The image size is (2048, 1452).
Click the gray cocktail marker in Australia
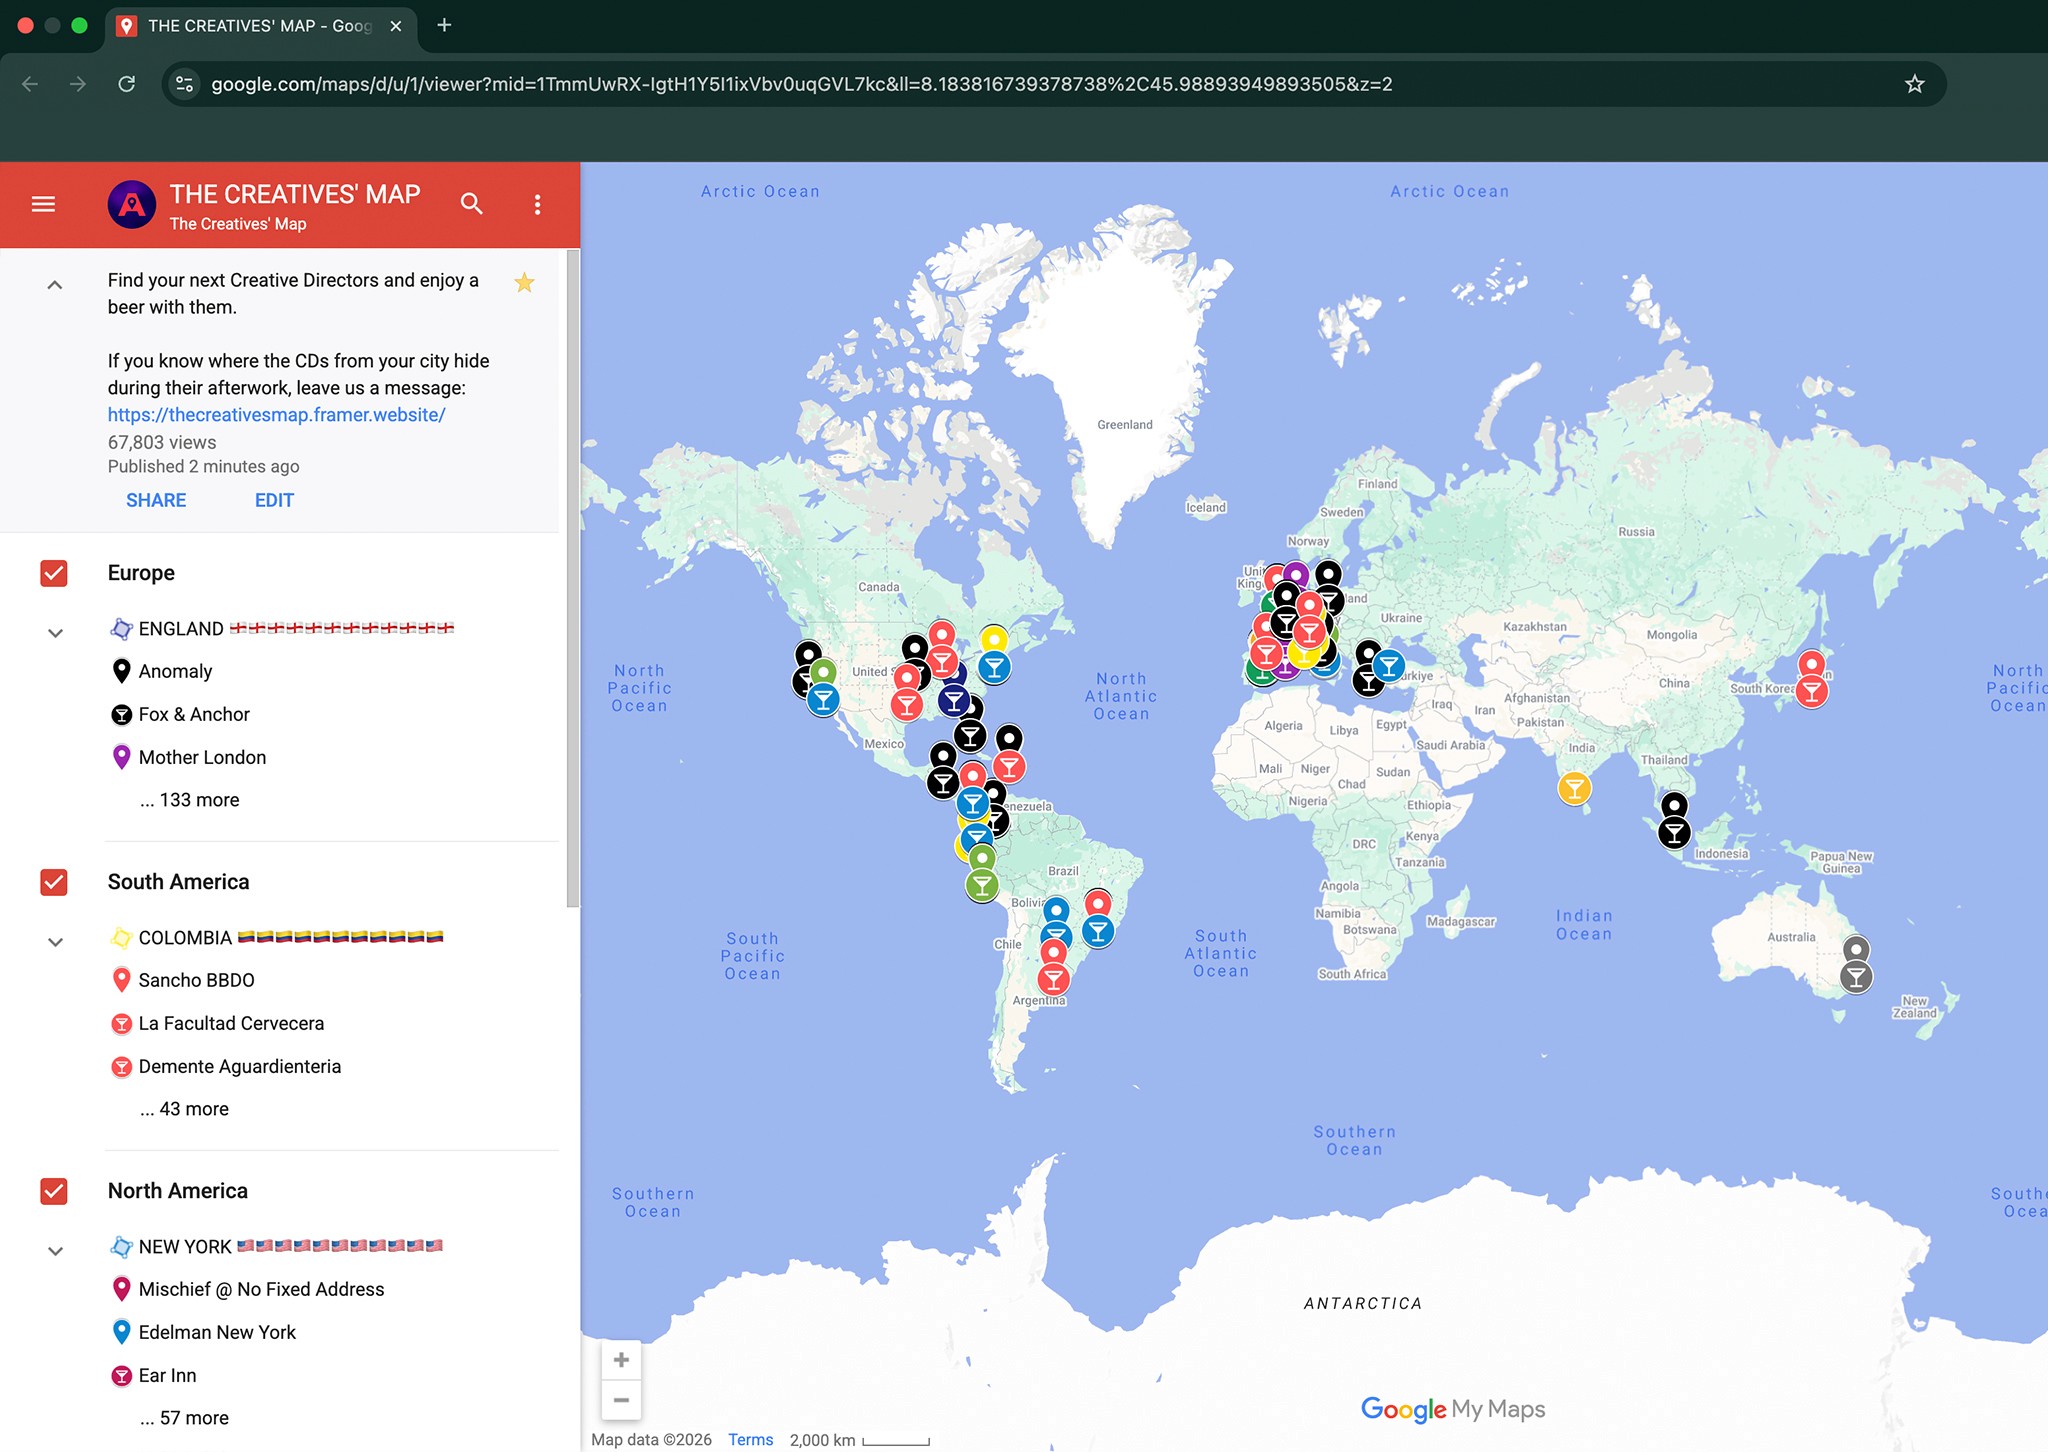pos(1856,976)
